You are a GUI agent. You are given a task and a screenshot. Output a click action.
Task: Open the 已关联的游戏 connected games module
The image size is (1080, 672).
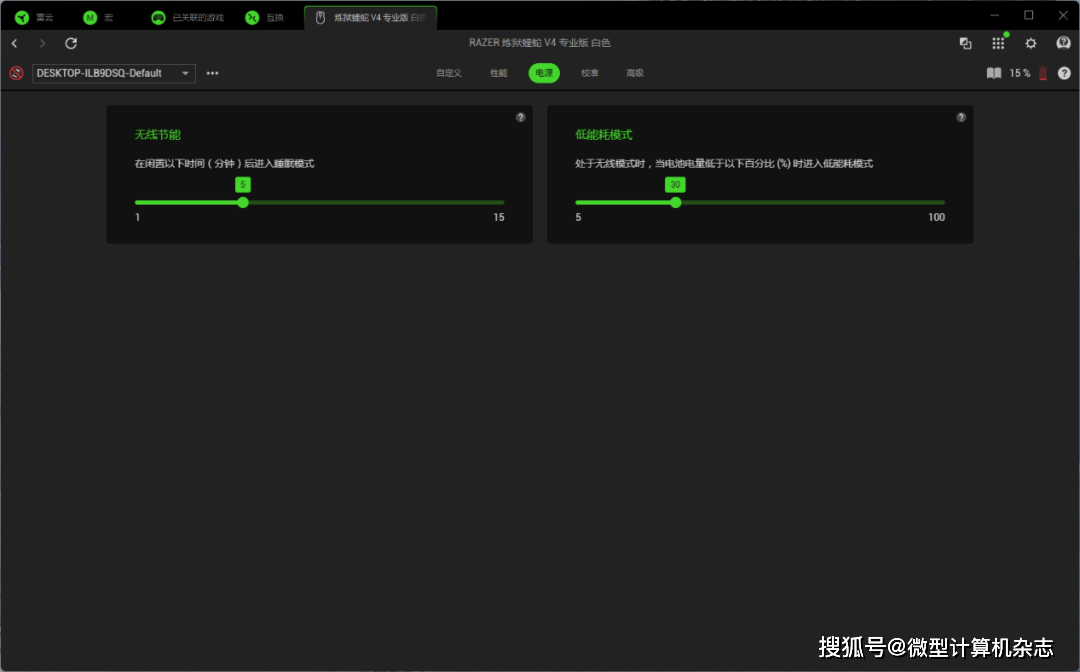pyautogui.click(x=182, y=16)
